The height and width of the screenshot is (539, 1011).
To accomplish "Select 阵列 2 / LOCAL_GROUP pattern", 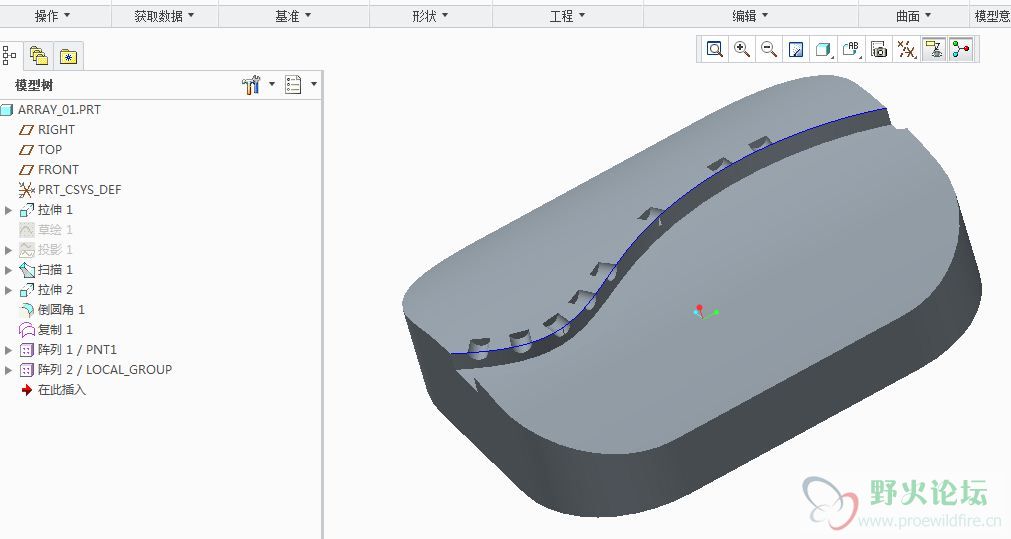I will tap(105, 369).
